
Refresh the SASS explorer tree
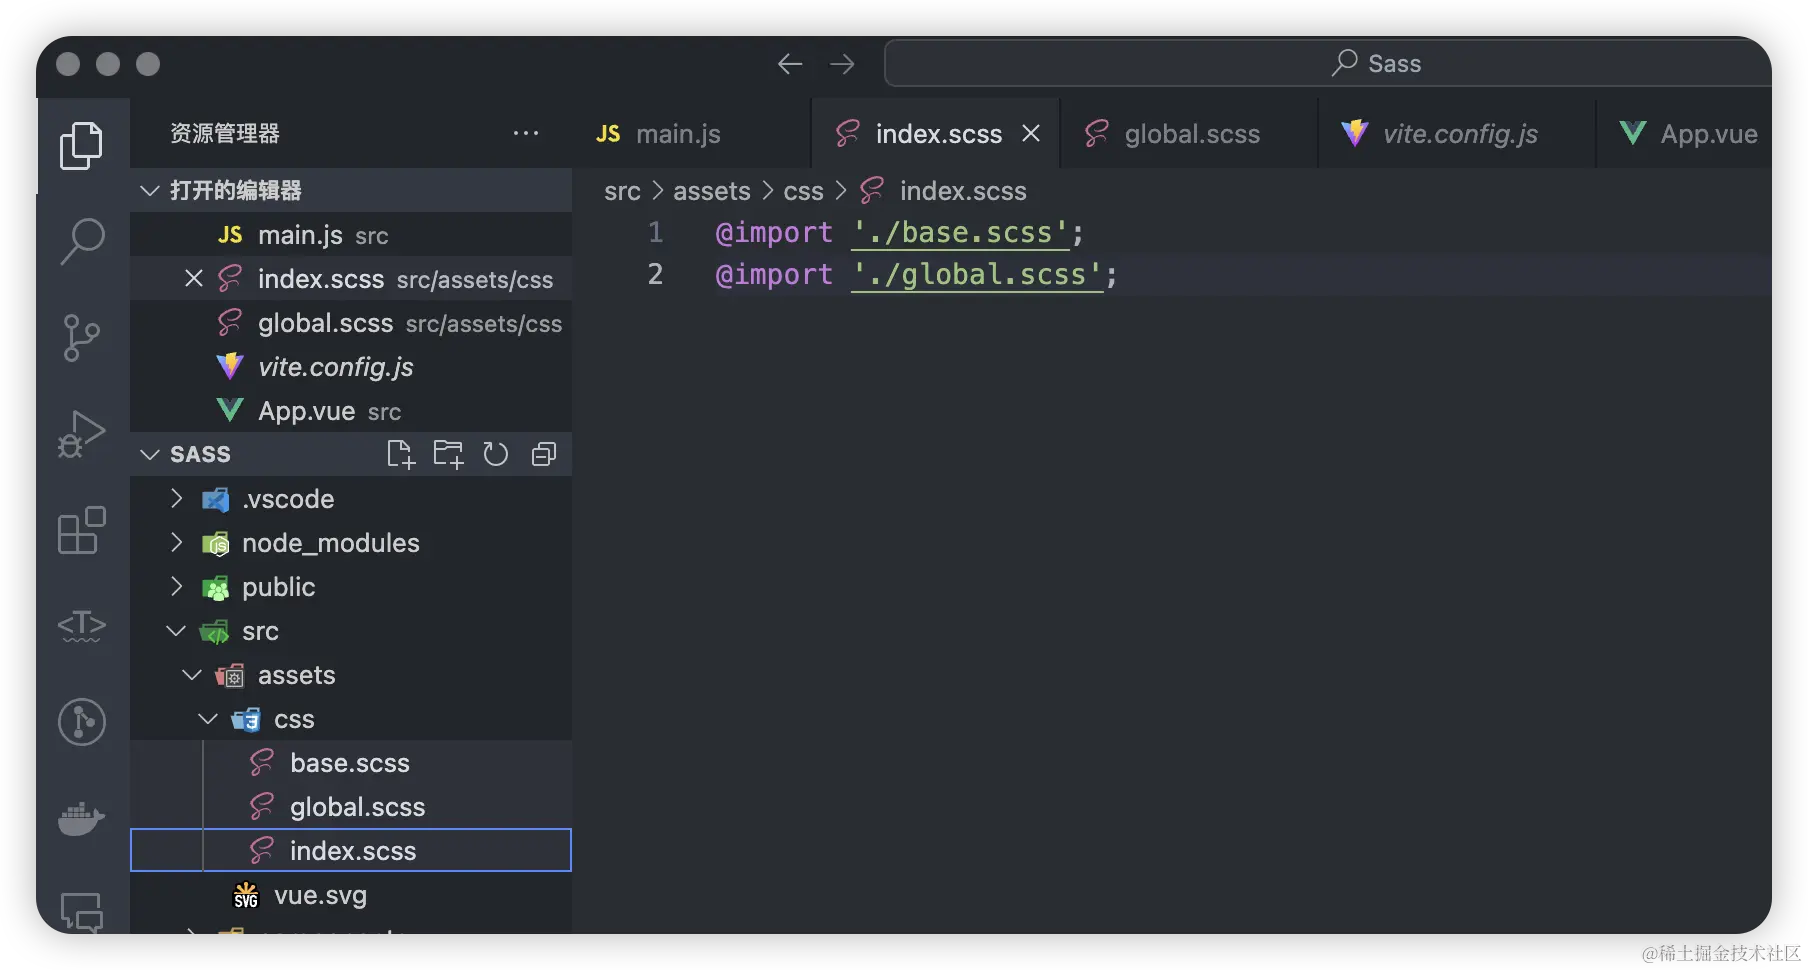tap(496, 454)
